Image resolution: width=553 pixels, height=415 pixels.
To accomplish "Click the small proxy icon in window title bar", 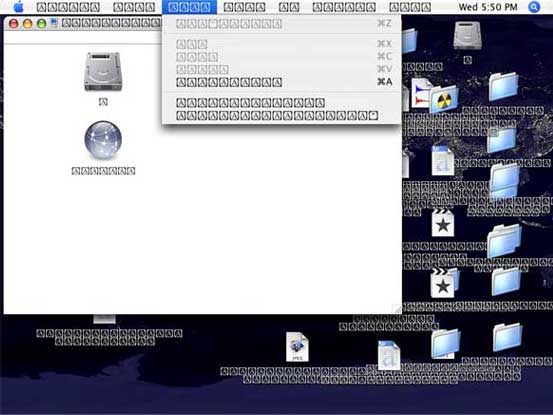I will tap(54, 23).
